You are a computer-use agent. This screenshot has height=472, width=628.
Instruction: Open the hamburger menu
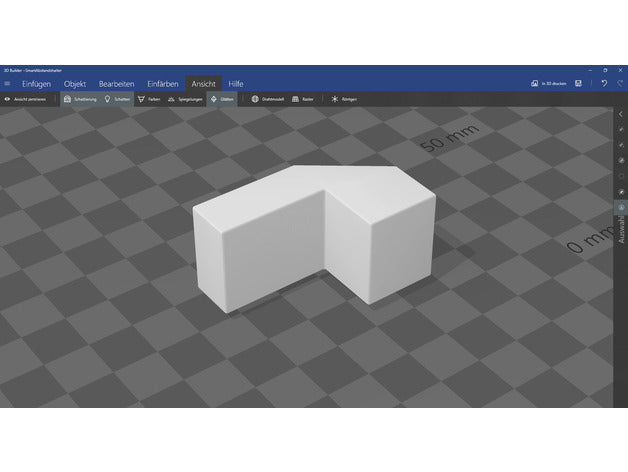(7, 84)
